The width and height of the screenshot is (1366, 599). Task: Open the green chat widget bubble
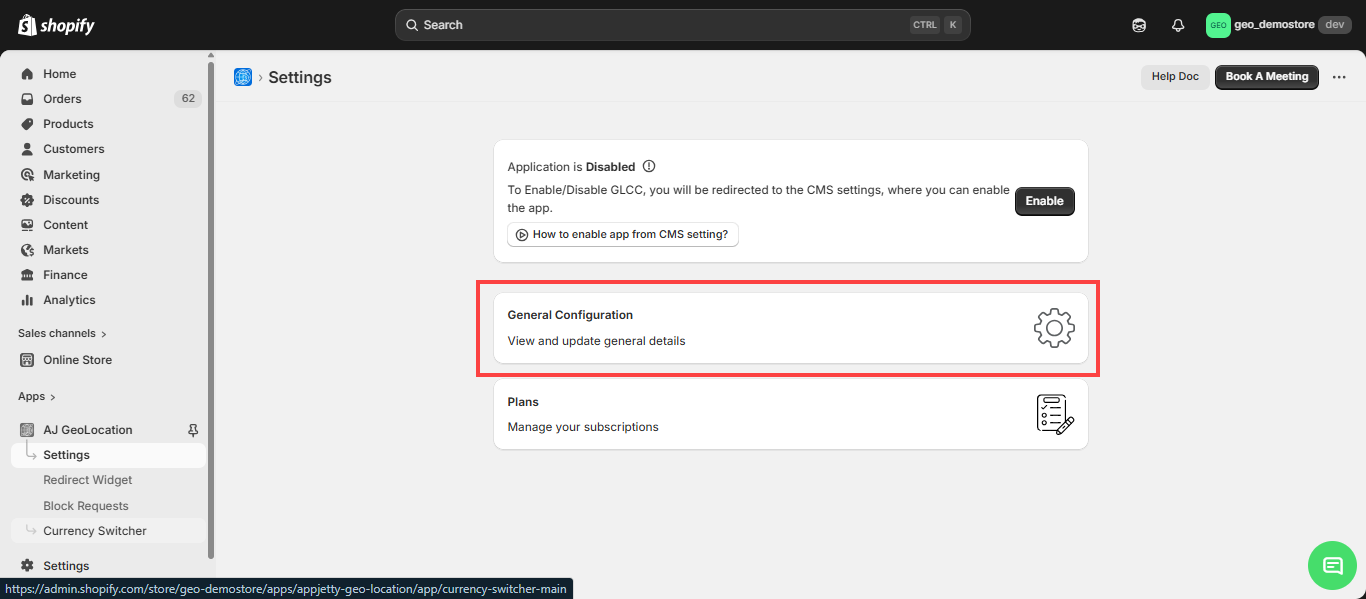point(1332,565)
